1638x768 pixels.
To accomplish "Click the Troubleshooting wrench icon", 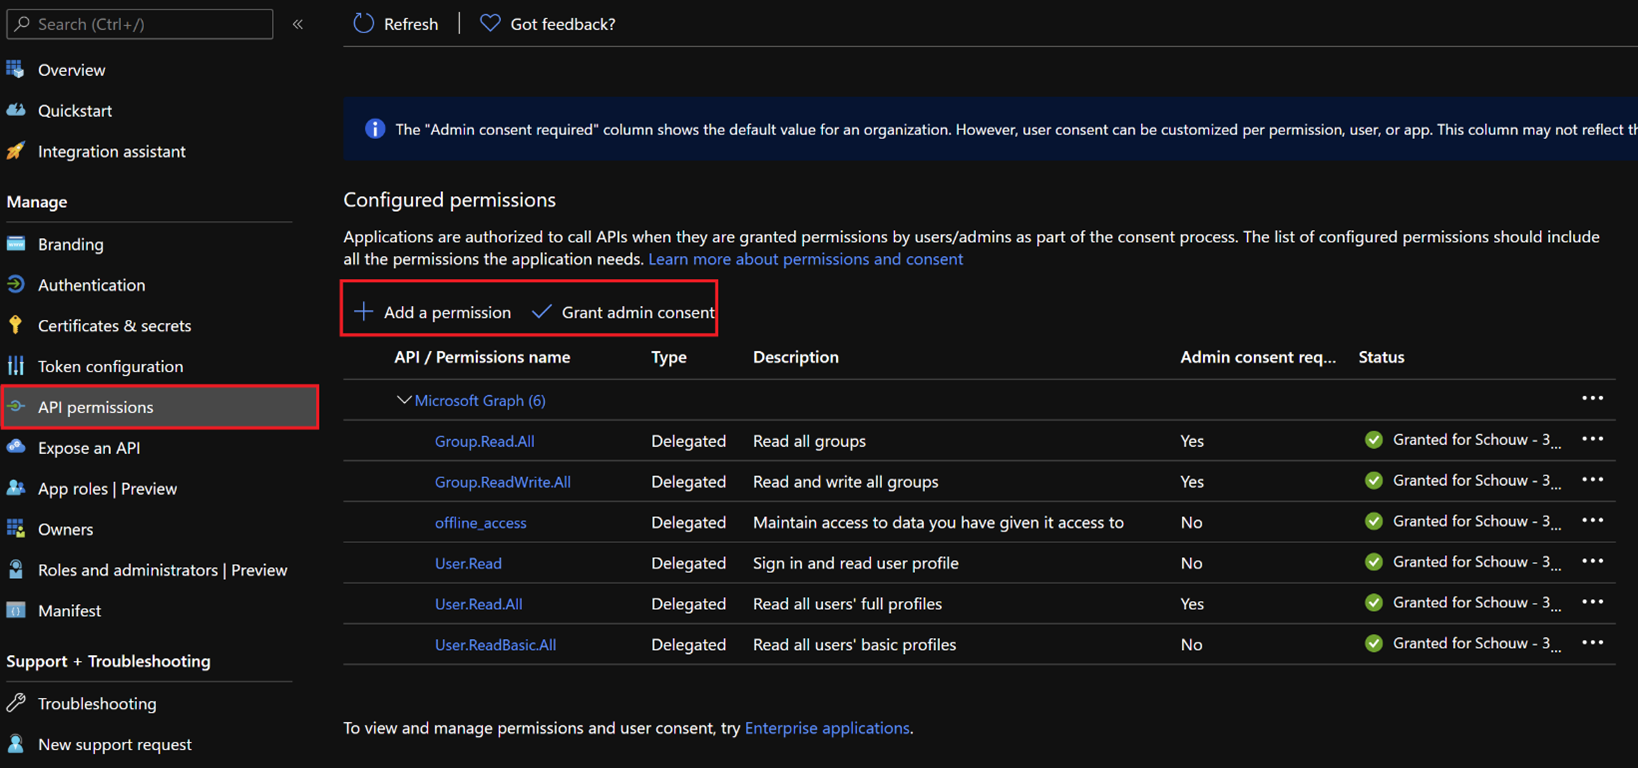I will (x=16, y=703).
